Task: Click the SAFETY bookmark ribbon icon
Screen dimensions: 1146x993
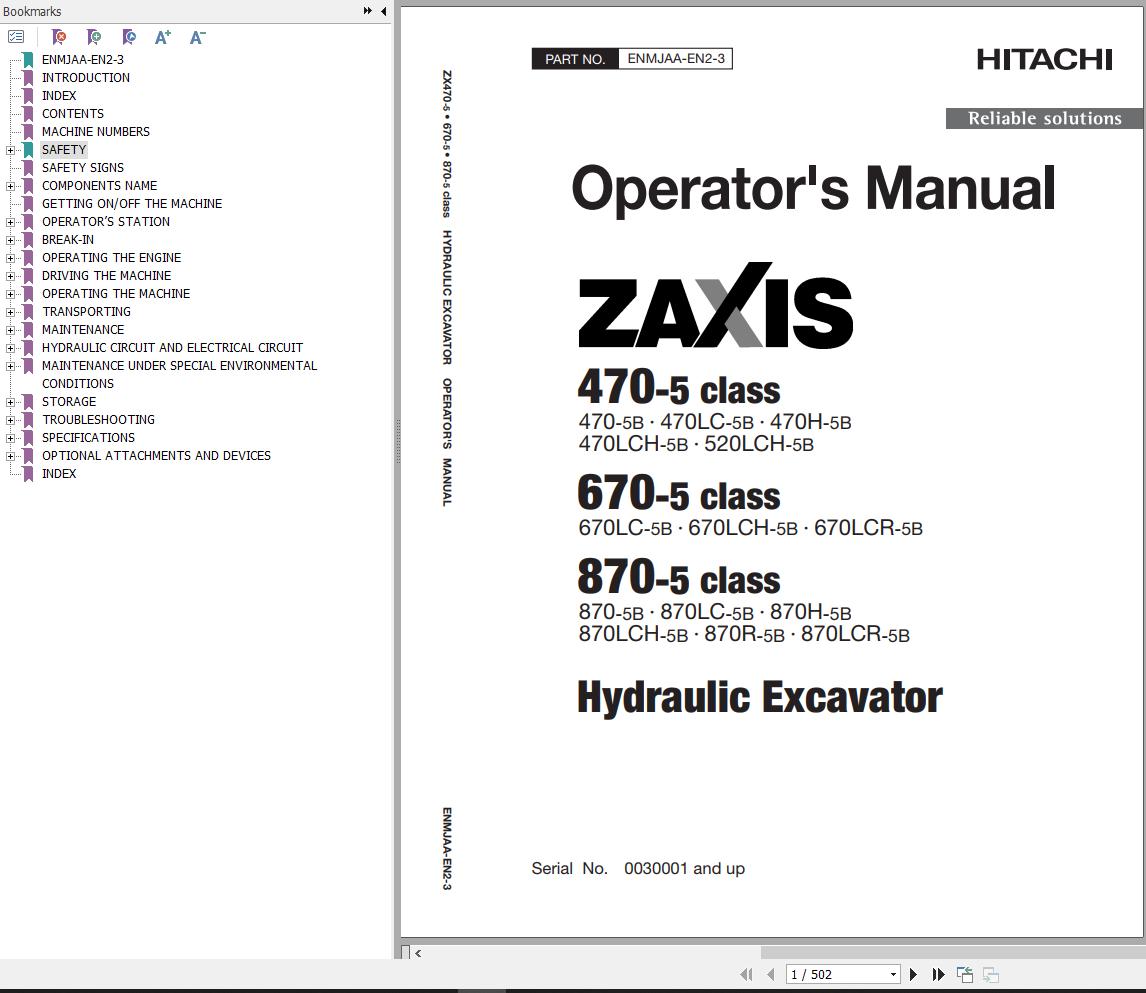Action: click(x=29, y=150)
